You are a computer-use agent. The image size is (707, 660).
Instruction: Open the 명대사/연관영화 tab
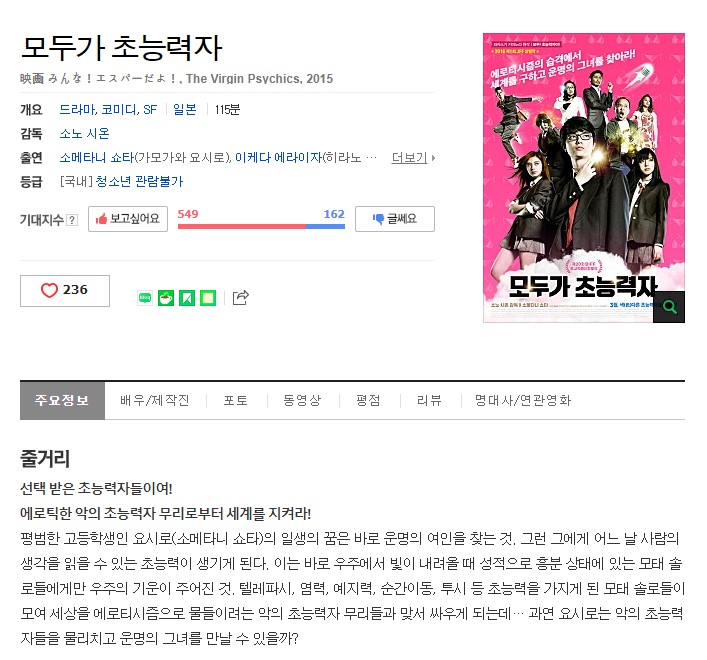pyautogui.click(x=523, y=400)
